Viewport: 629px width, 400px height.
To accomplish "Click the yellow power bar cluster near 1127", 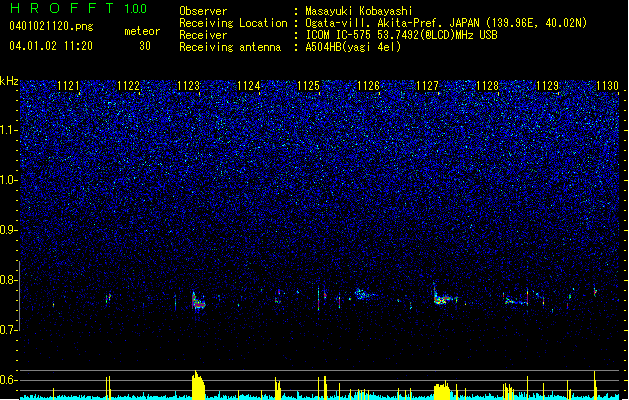I will [x=442, y=390].
